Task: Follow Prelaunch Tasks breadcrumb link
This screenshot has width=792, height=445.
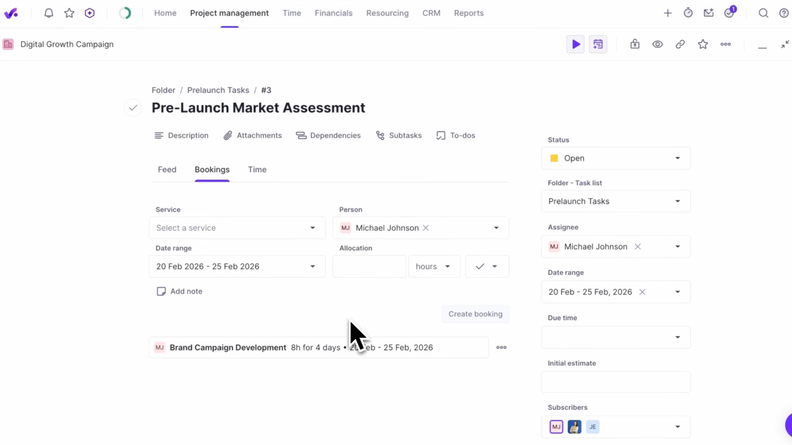Action: click(x=218, y=90)
